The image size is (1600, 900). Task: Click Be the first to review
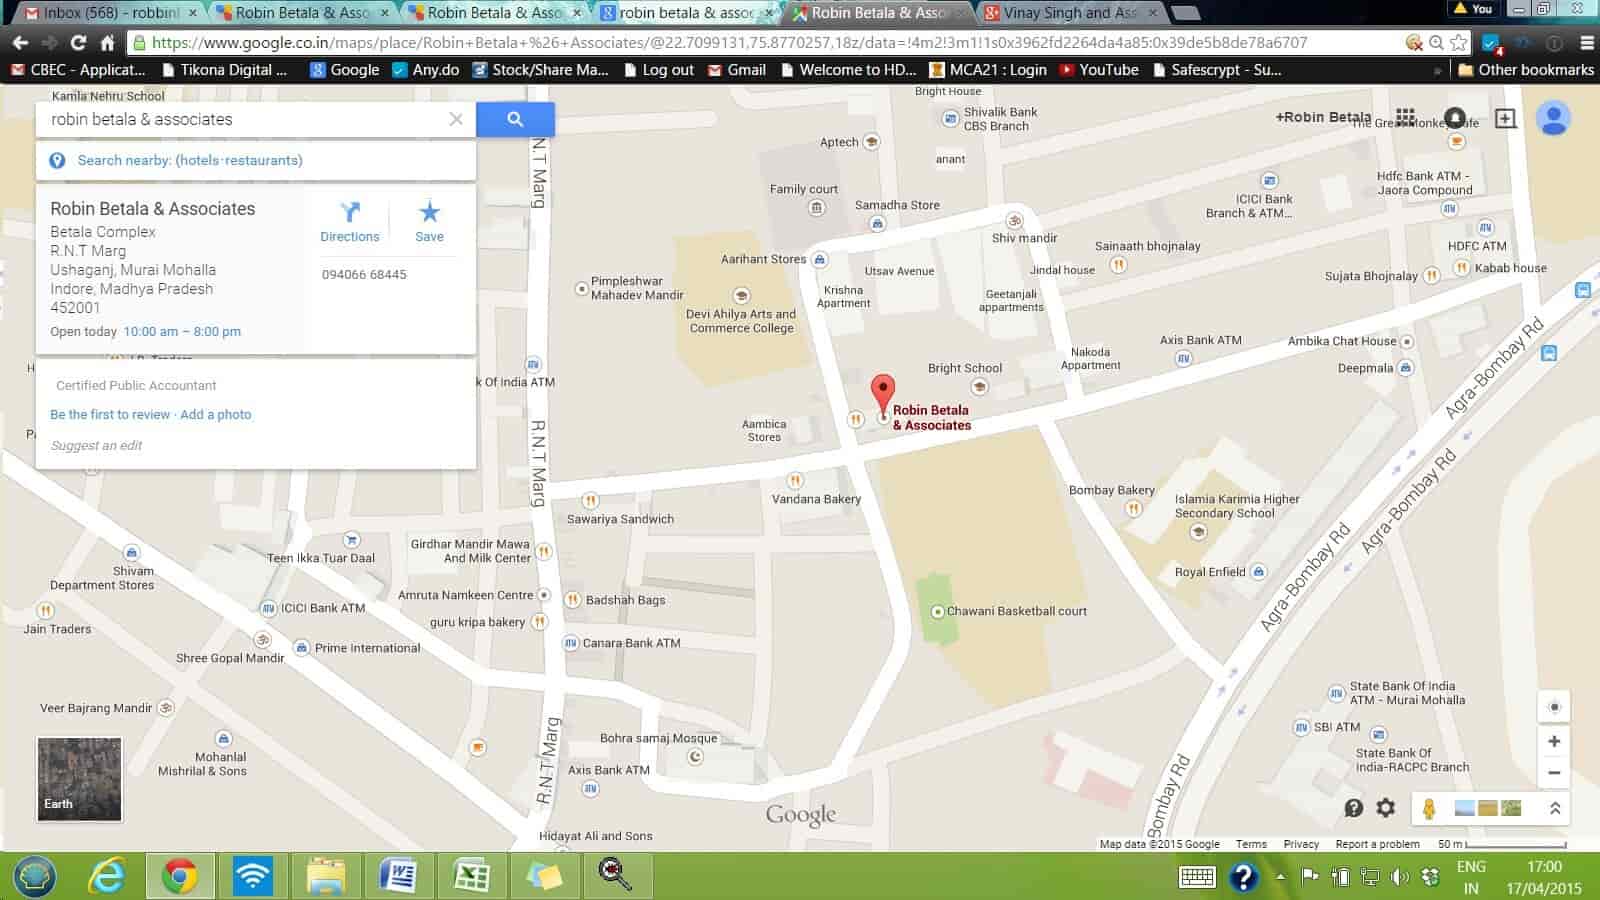(110, 414)
